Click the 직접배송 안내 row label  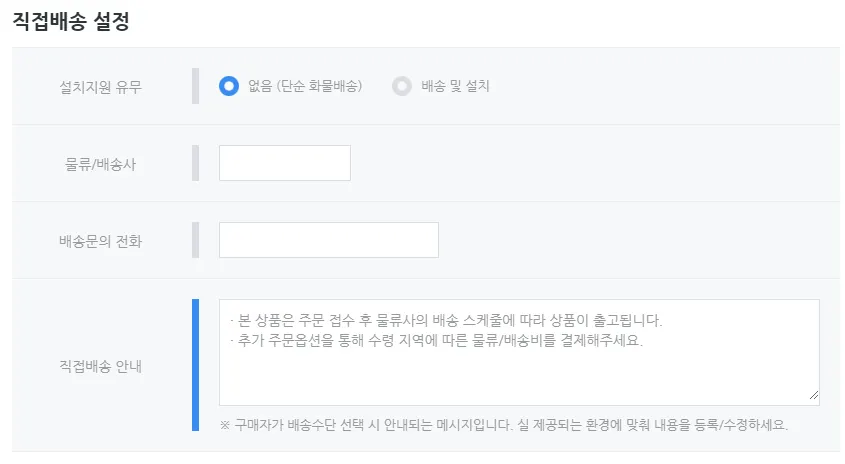tap(101, 366)
